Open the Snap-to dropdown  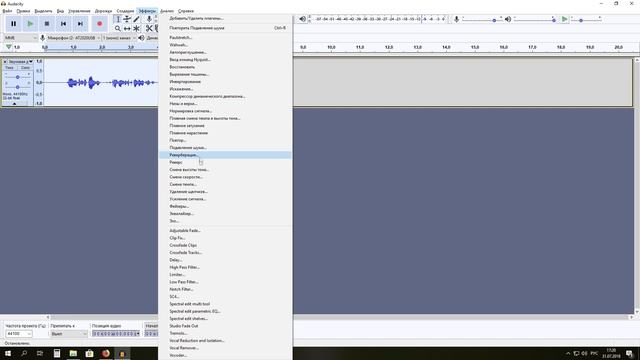click(69, 333)
